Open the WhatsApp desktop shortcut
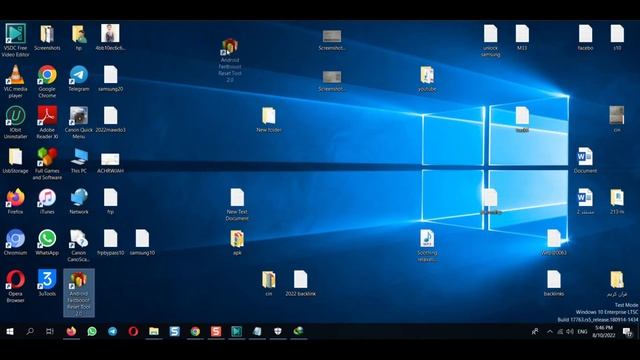 pos(47,242)
